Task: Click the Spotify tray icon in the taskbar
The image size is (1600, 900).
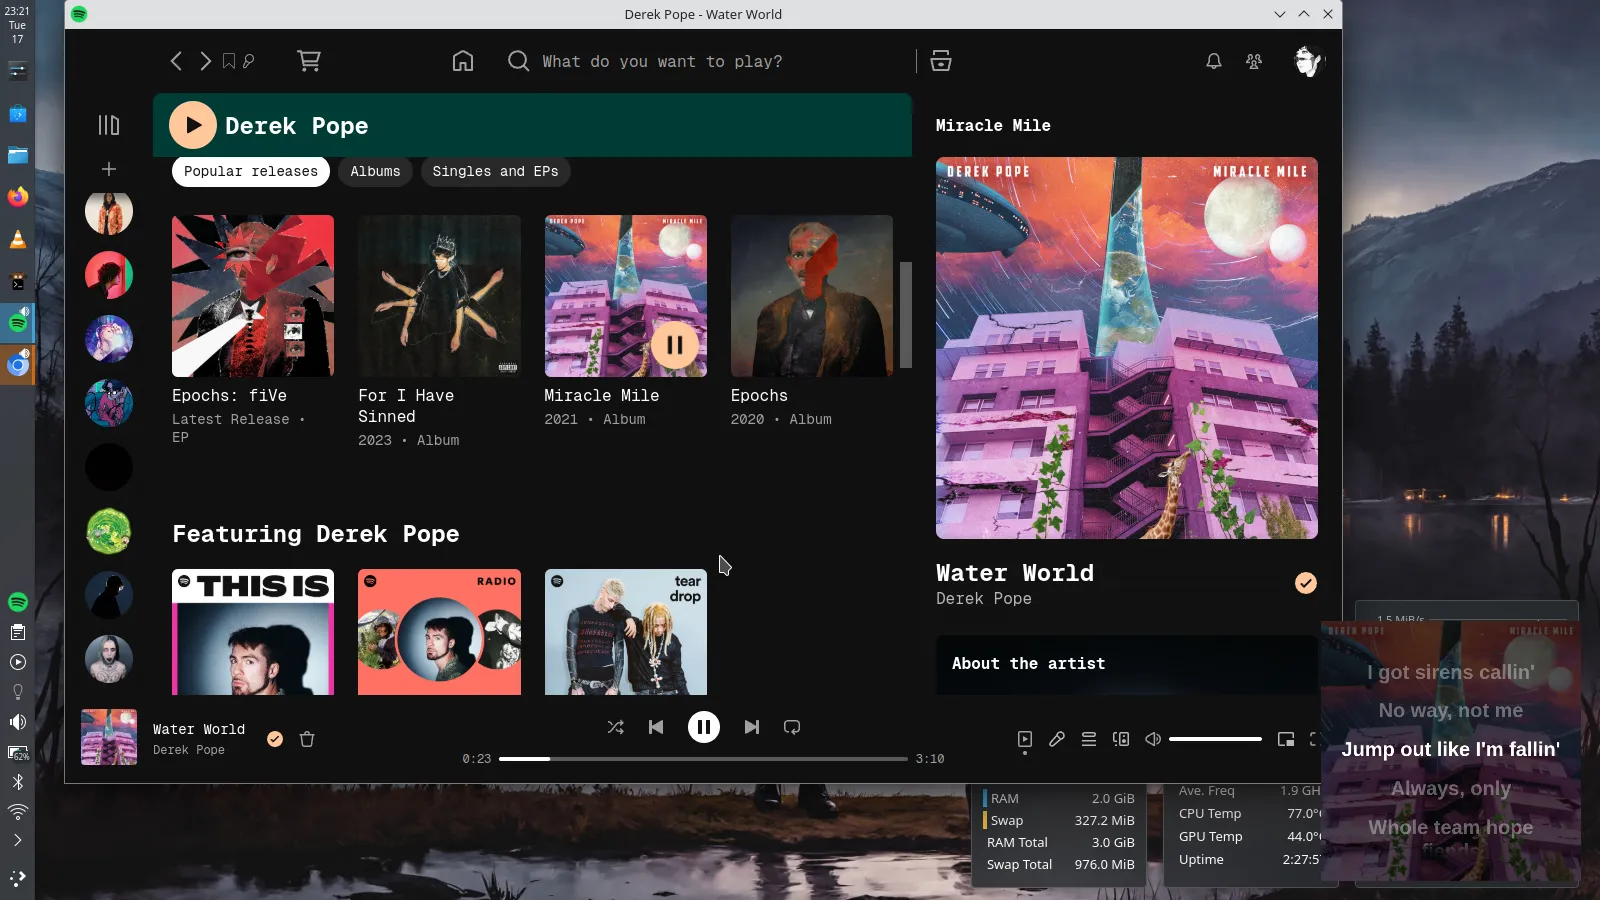Action: pyautogui.click(x=18, y=602)
